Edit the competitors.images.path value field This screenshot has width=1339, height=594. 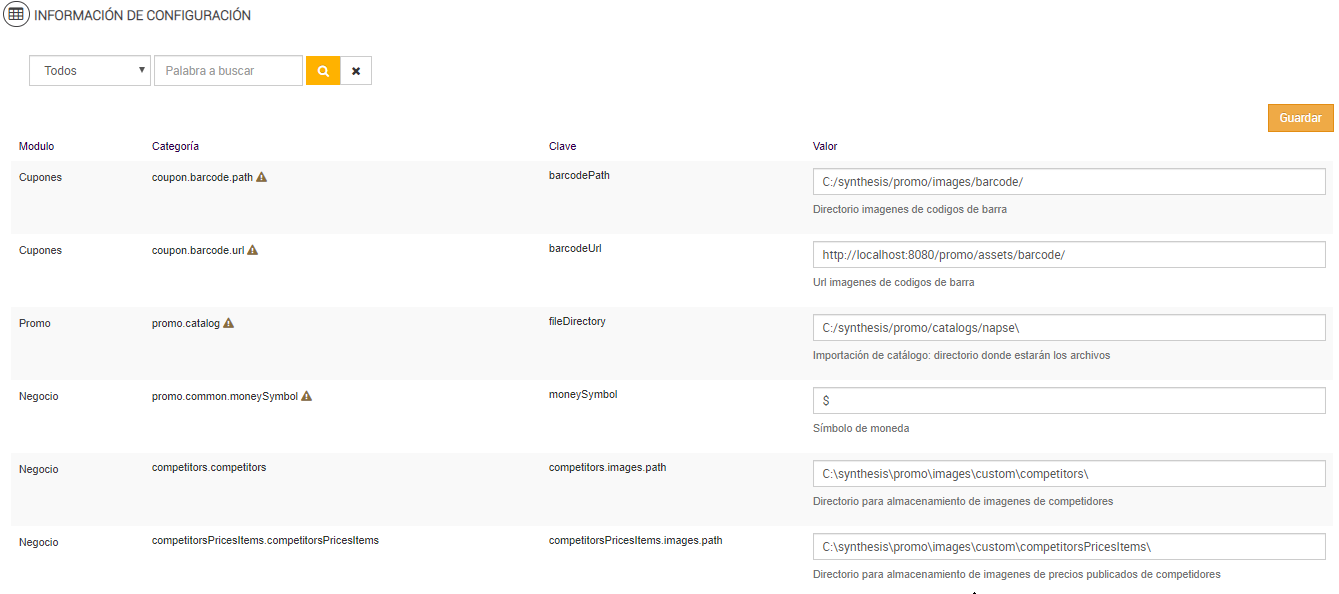[1069, 474]
